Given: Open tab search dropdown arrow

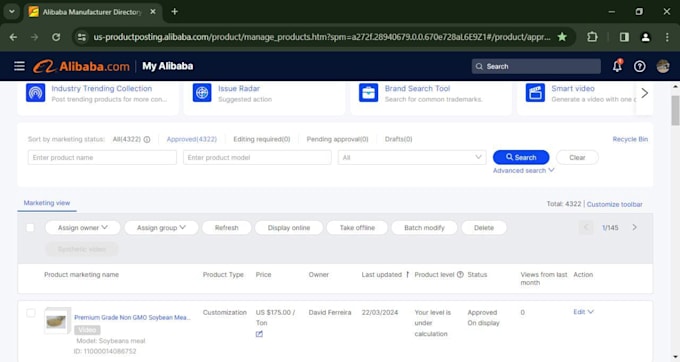Looking at the screenshot, I should 12,12.
